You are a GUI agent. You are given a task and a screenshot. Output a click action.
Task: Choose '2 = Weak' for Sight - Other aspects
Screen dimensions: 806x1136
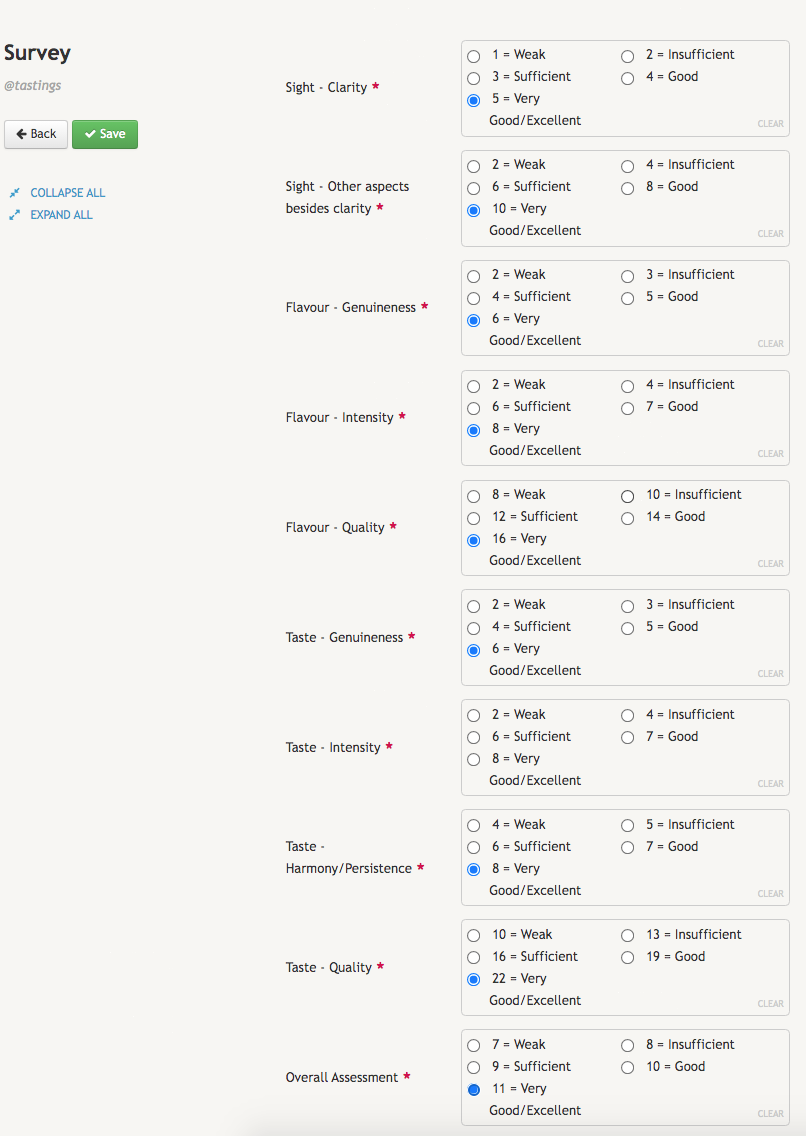pos(474,165)
